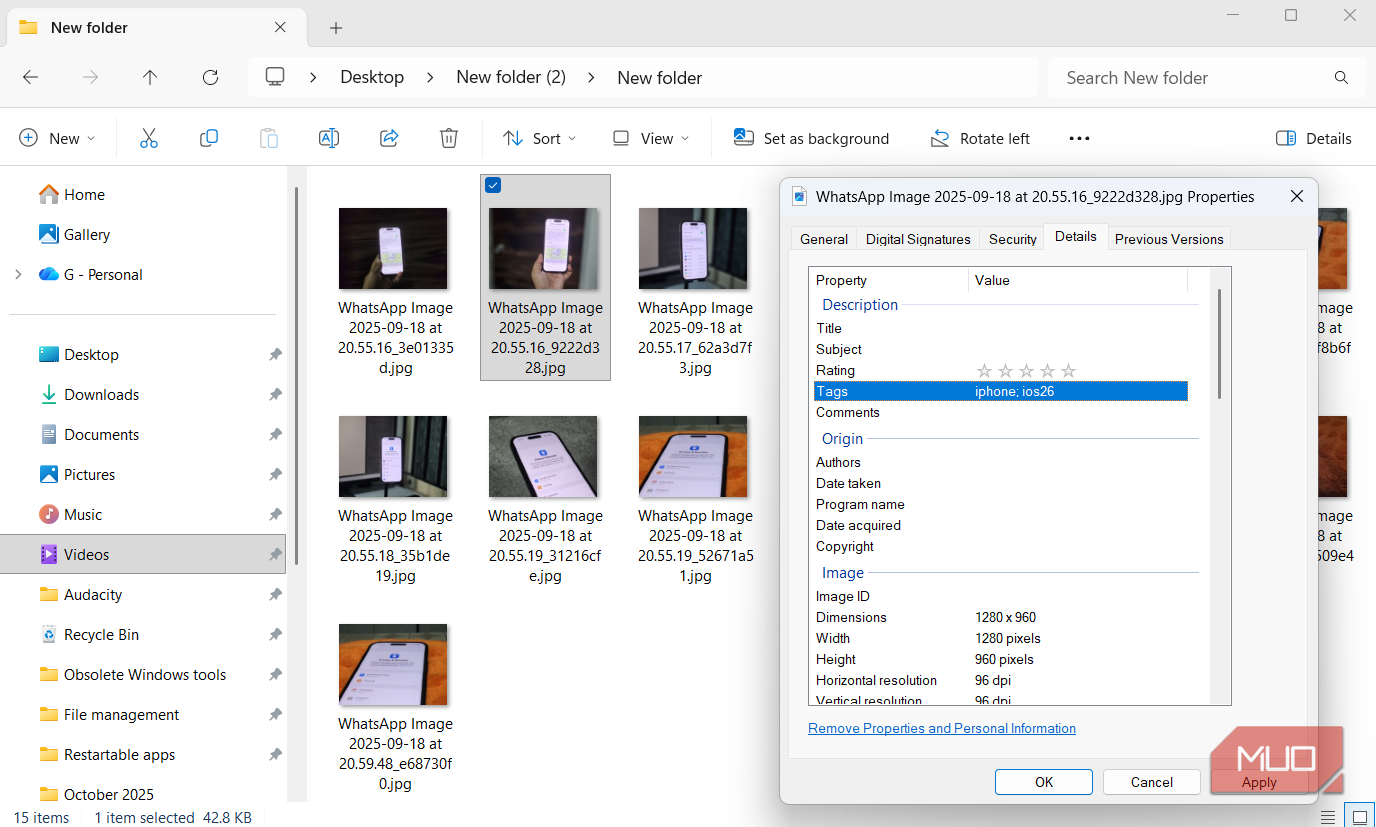Click the properties list vertical scrollbar
This screenshot has width=1376, height=827.
tap(1220, 345)
